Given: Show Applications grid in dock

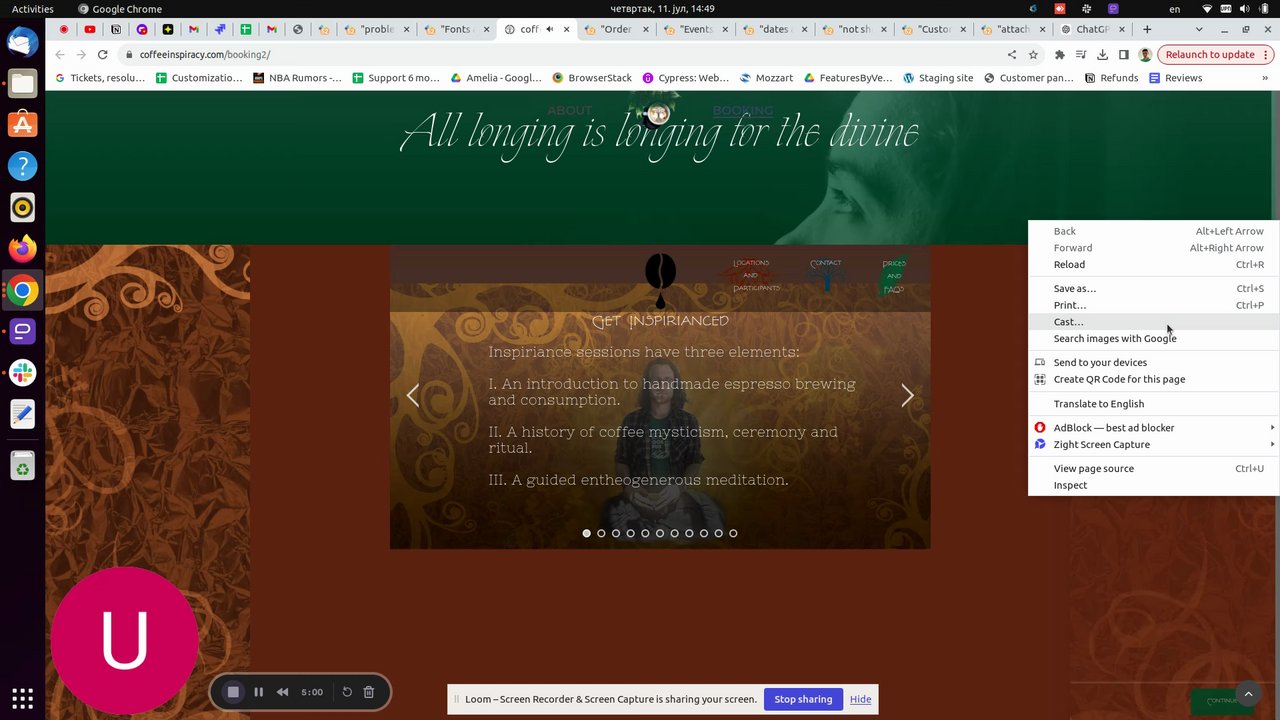Looking at the screenshot, I should [22, 698].
